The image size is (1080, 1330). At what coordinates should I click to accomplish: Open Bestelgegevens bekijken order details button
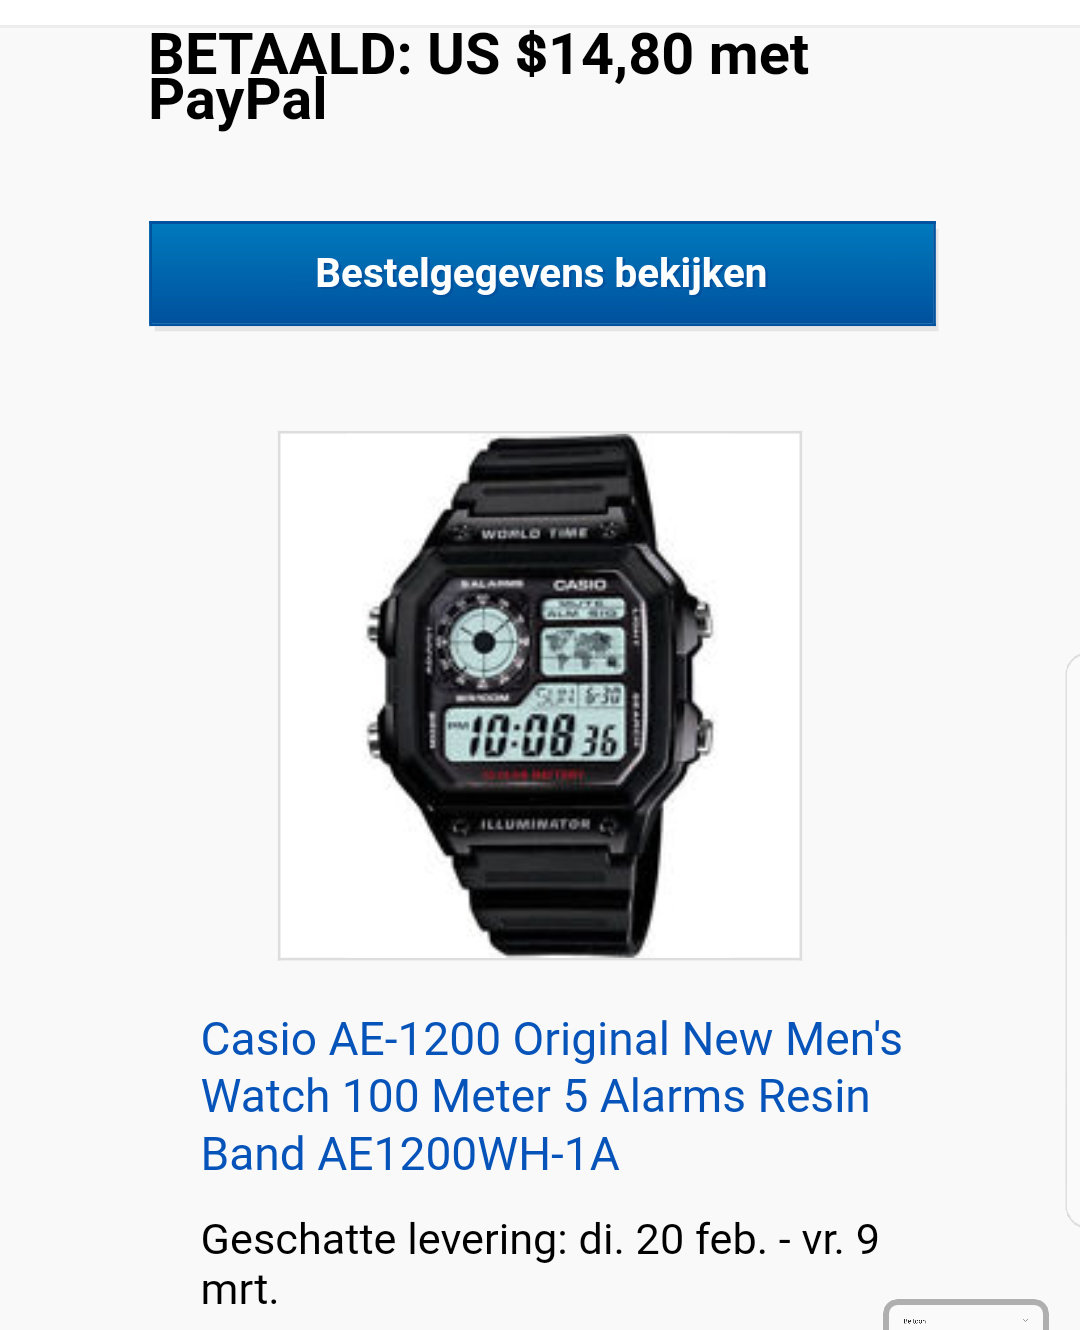coord(542,274)
